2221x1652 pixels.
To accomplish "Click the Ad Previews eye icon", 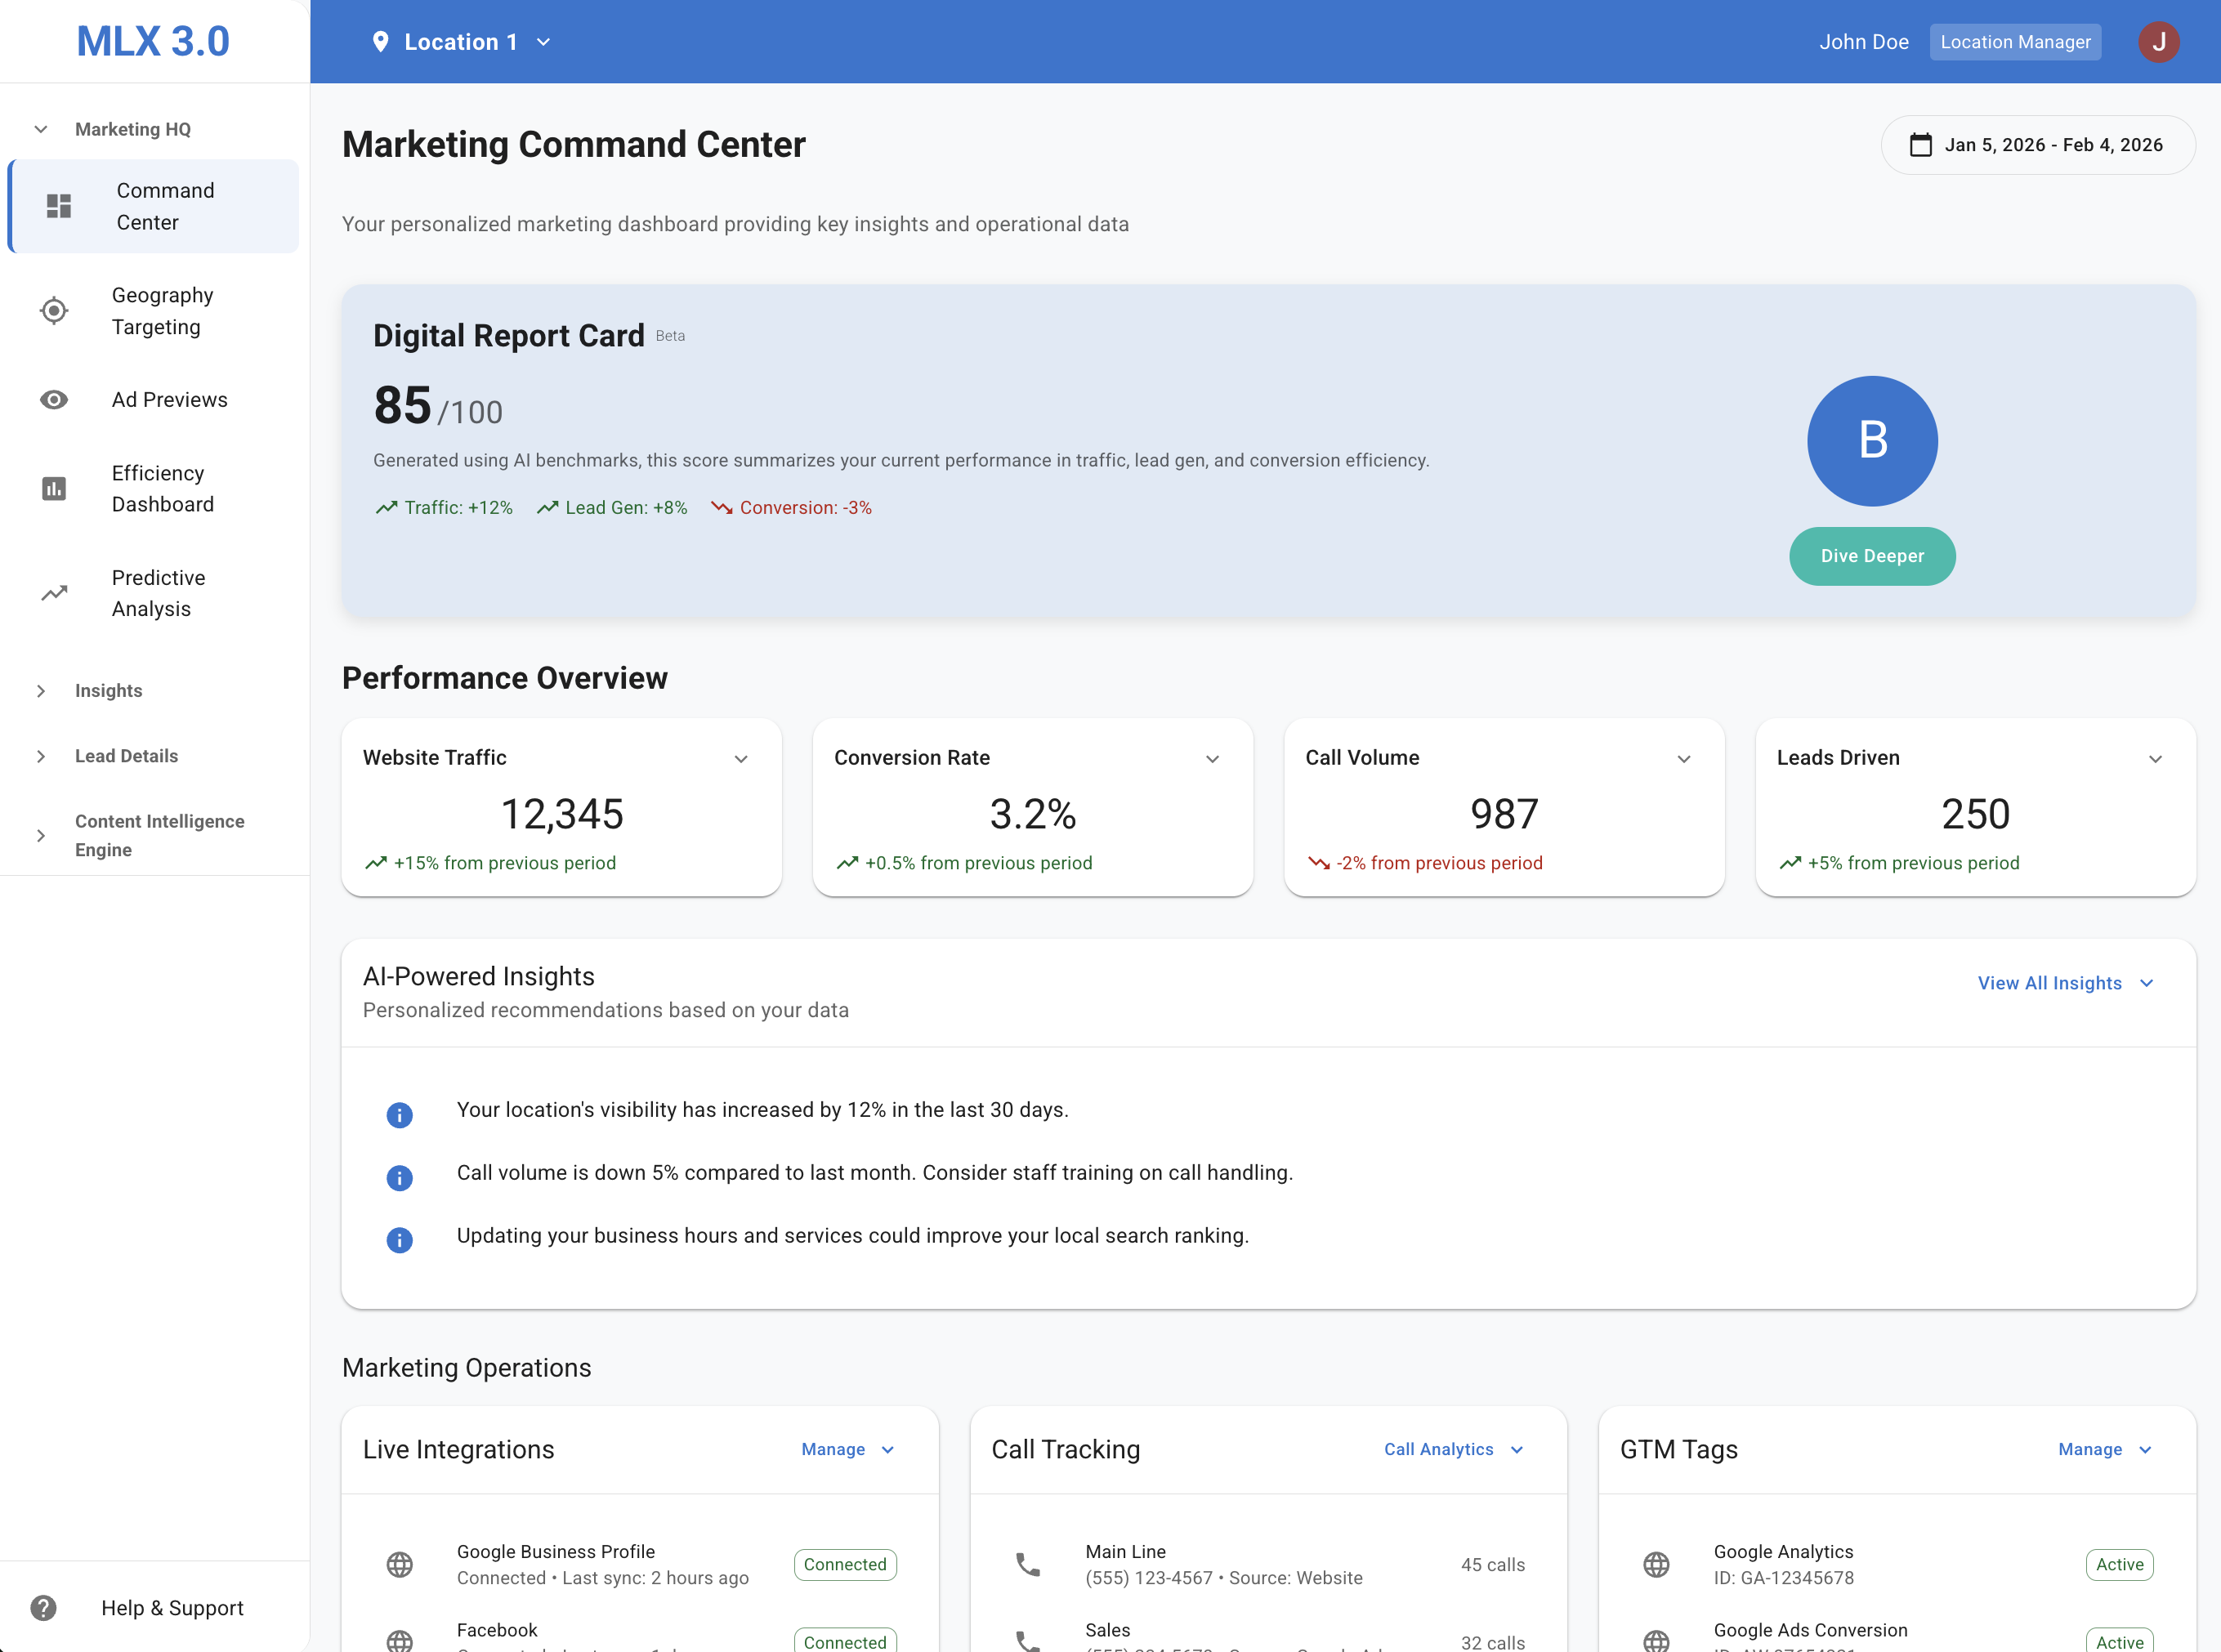I will [54, 400].
